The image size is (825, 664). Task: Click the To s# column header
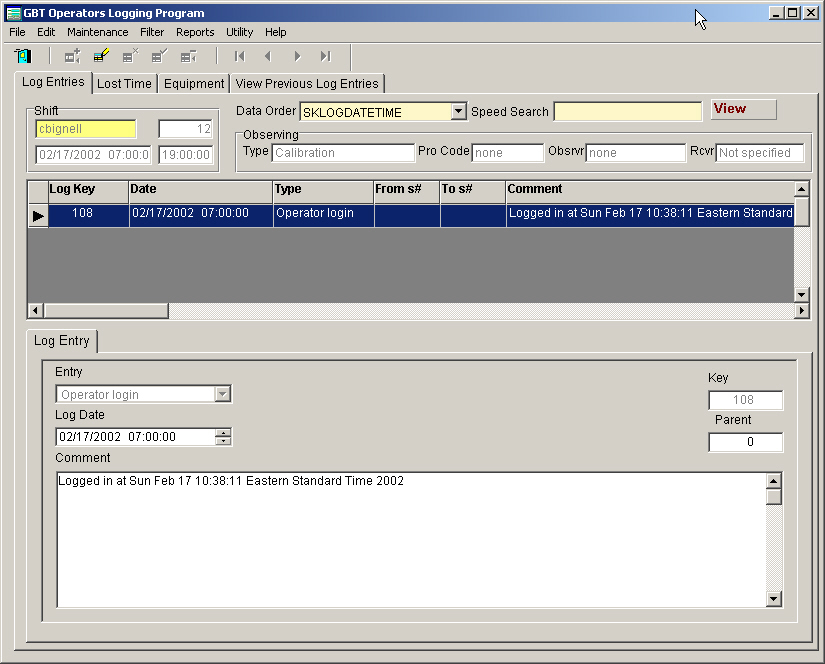[473, 192]
